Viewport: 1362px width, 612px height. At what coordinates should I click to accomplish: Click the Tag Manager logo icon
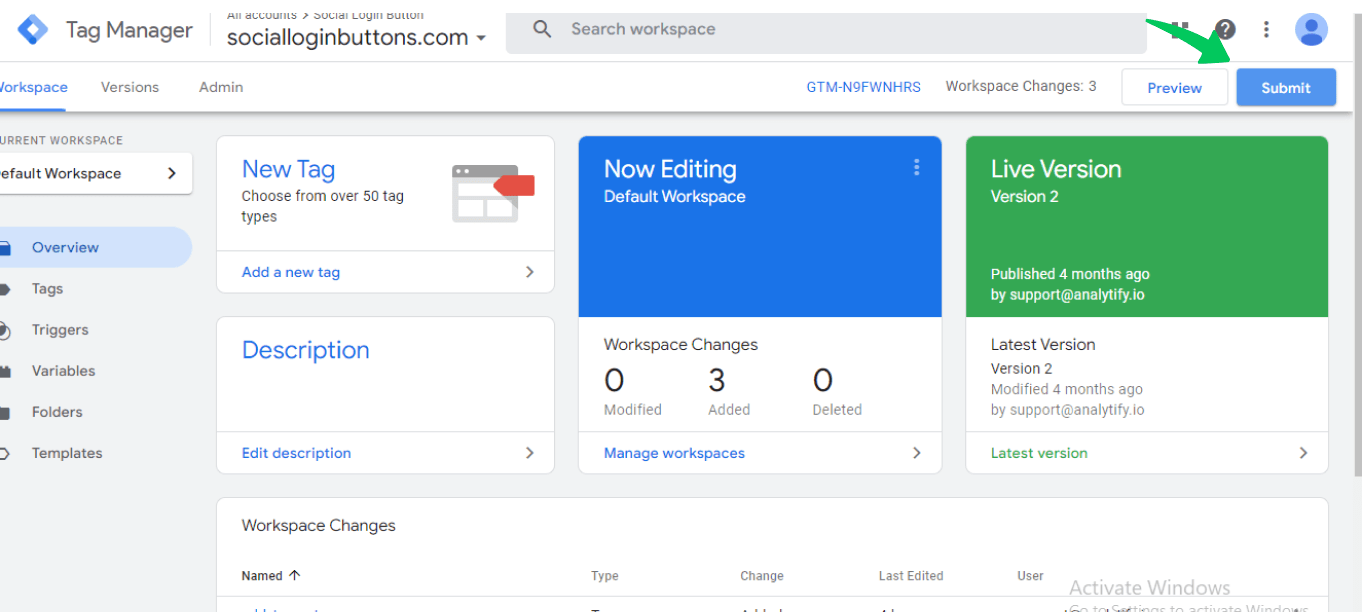33,30
